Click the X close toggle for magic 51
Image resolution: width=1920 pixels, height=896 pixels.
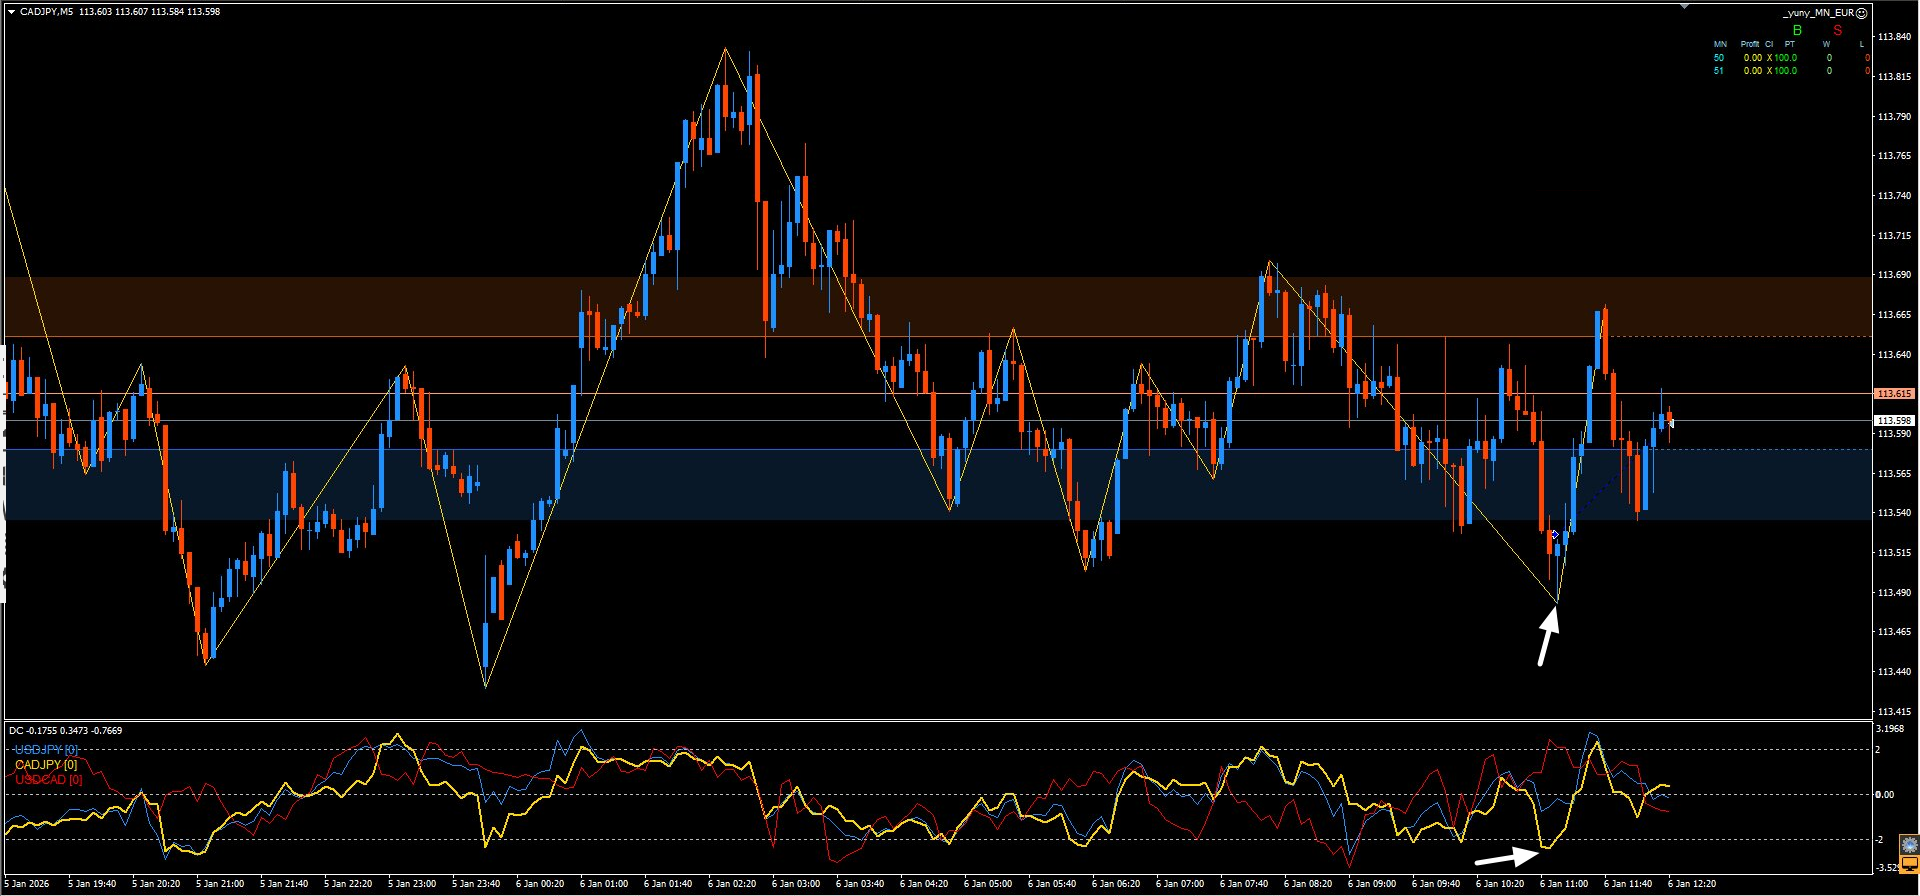1769,71
